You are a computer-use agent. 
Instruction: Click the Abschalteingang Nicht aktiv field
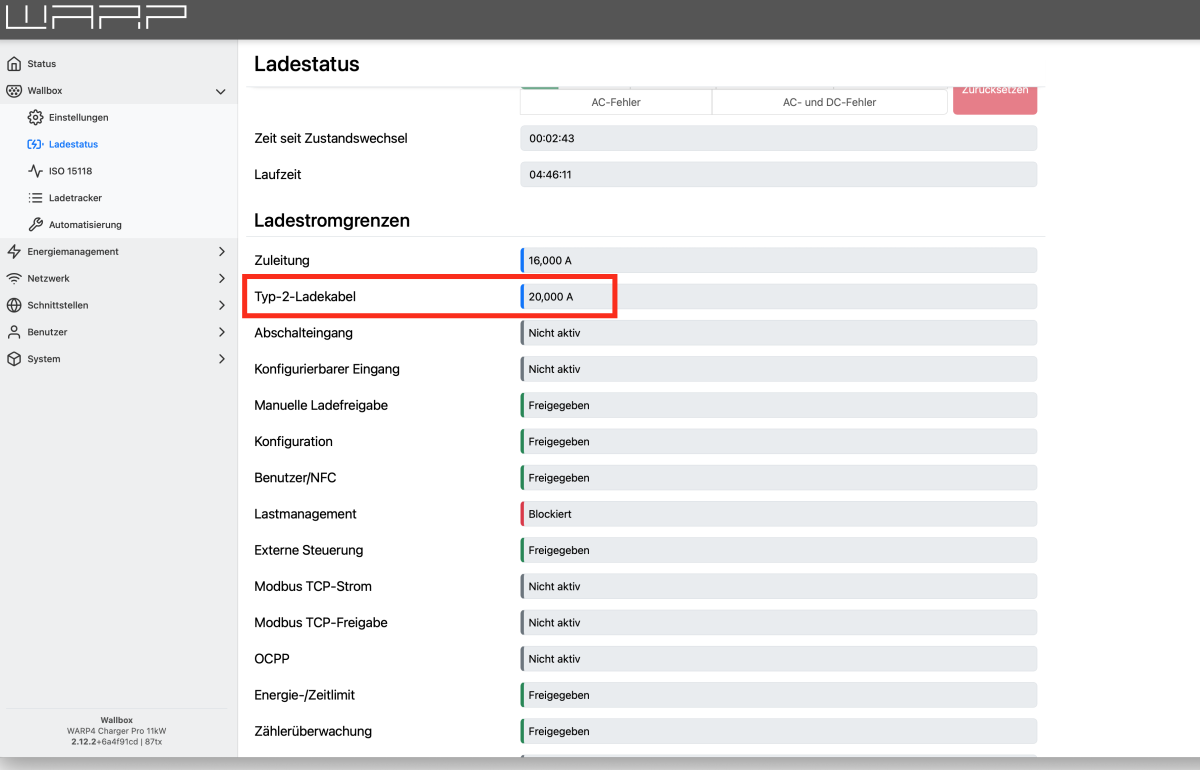click(778, 333)
